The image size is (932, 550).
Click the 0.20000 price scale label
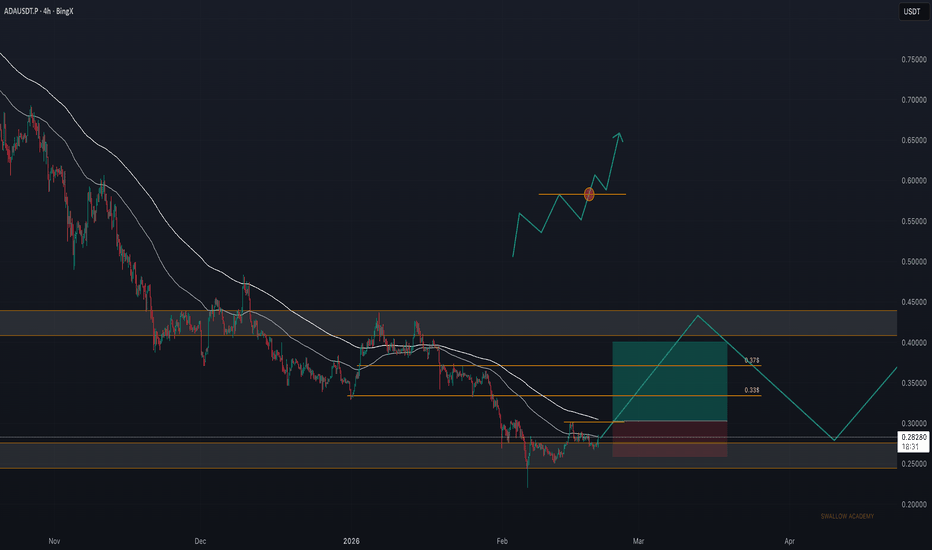tap(910, 505)
